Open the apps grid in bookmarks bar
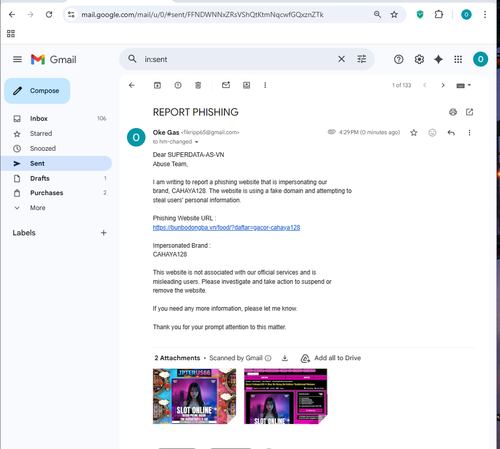The width and height of the screenshot is (500, 449). tap(11, 34)
